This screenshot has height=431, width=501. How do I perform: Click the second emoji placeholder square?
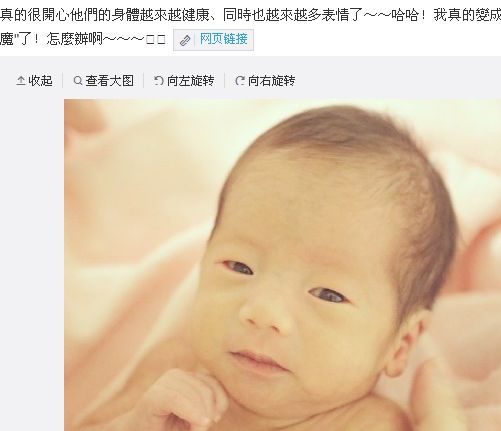[161, 40]
